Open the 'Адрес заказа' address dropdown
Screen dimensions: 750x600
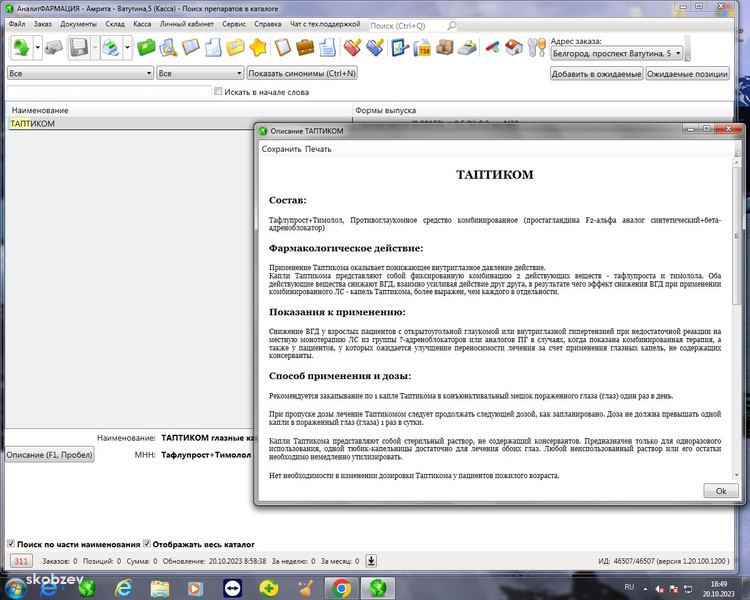point(681,53)
